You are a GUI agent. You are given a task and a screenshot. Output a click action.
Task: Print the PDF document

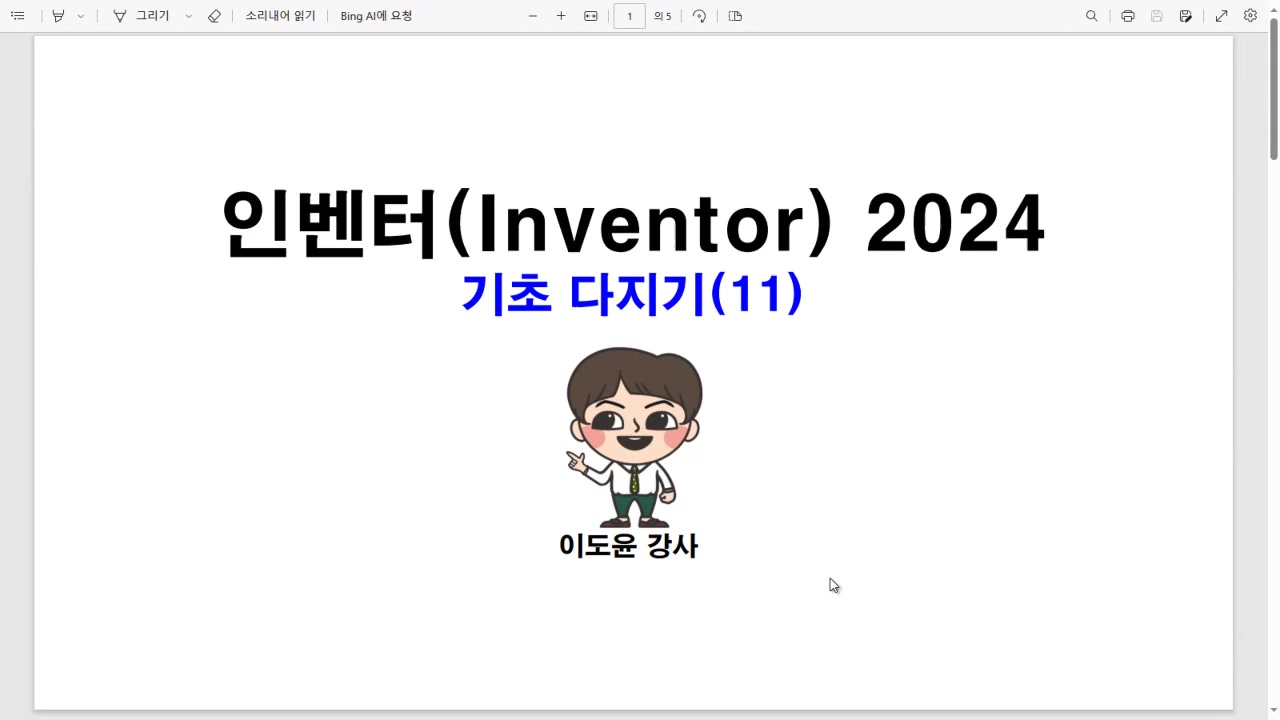pyautogui.click(x=1128, y=16)
